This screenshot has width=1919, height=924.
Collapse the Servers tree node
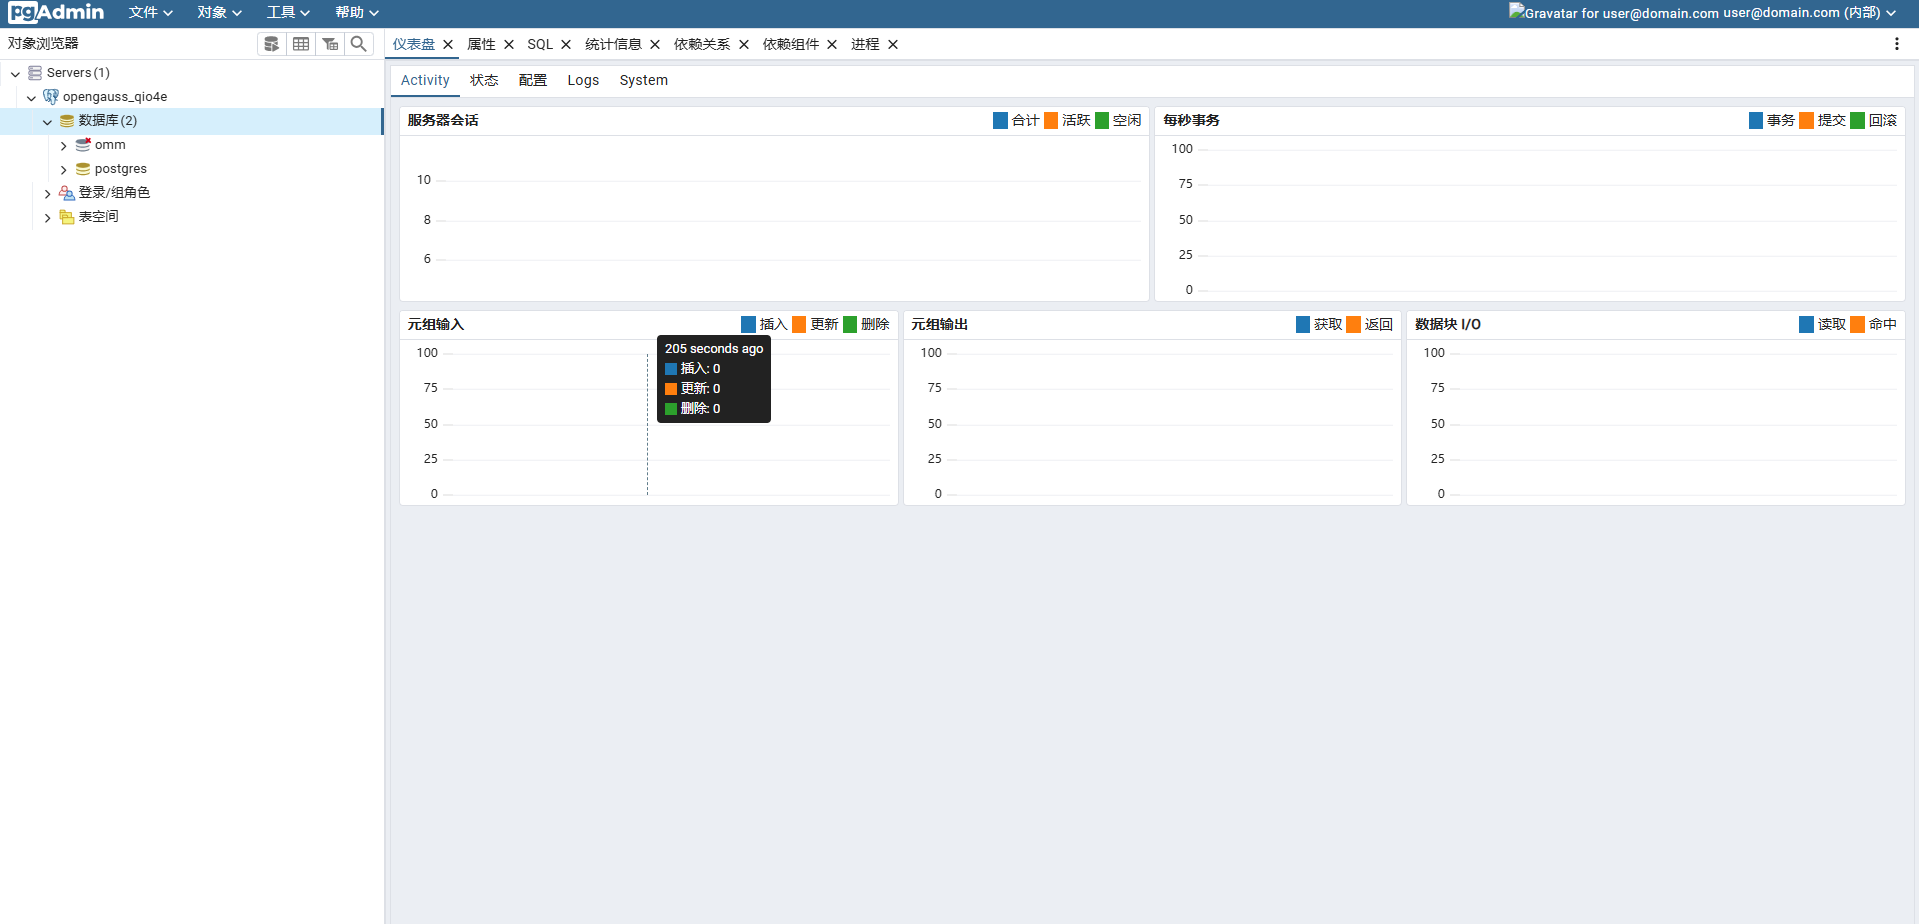pos(16,74)
